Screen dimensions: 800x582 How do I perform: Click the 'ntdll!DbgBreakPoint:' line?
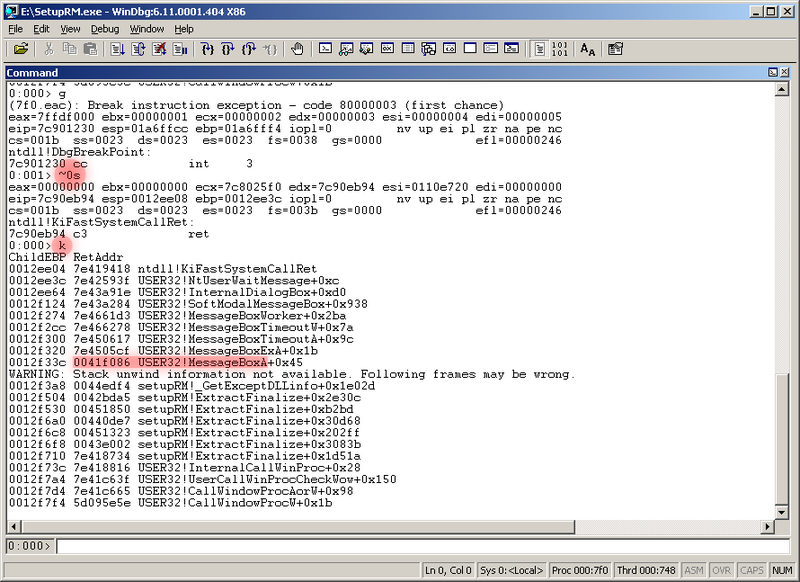pyautogui.click(x=79, y=152)
